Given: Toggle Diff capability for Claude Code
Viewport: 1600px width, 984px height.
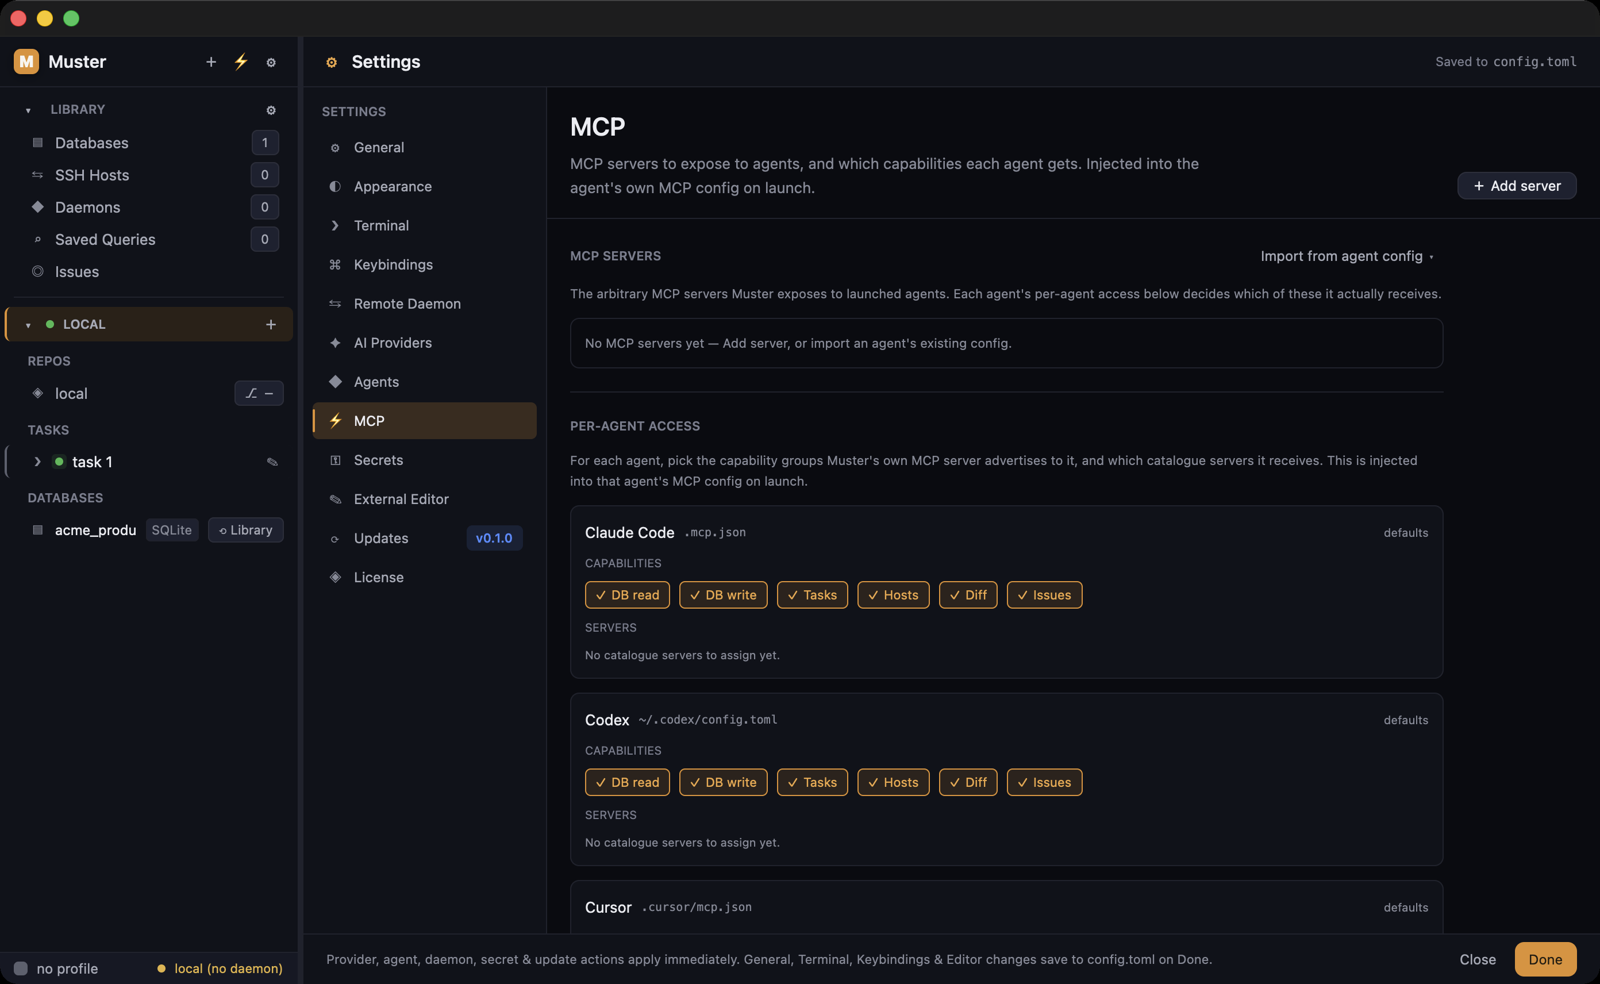Looking at the screenshot, I should [x=968, y=595].
